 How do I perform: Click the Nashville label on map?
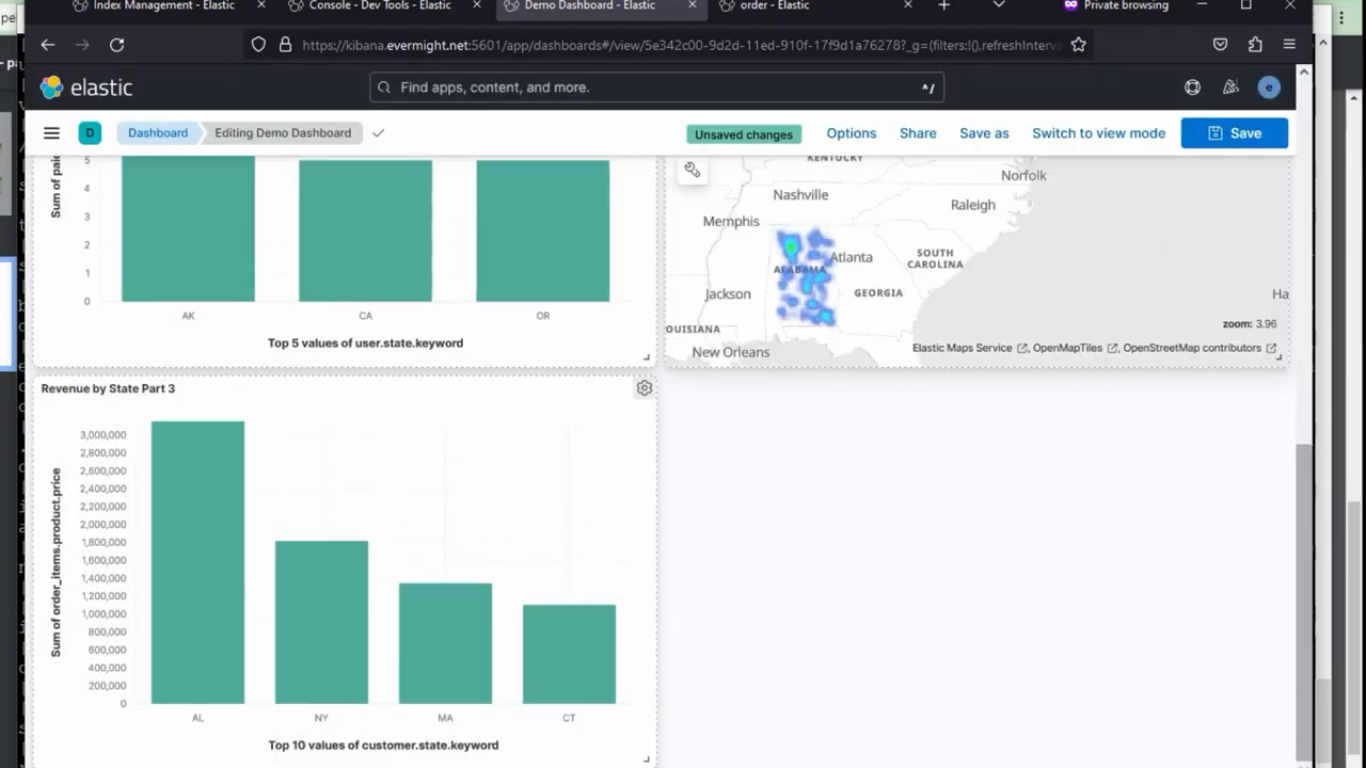coord(801,195)
